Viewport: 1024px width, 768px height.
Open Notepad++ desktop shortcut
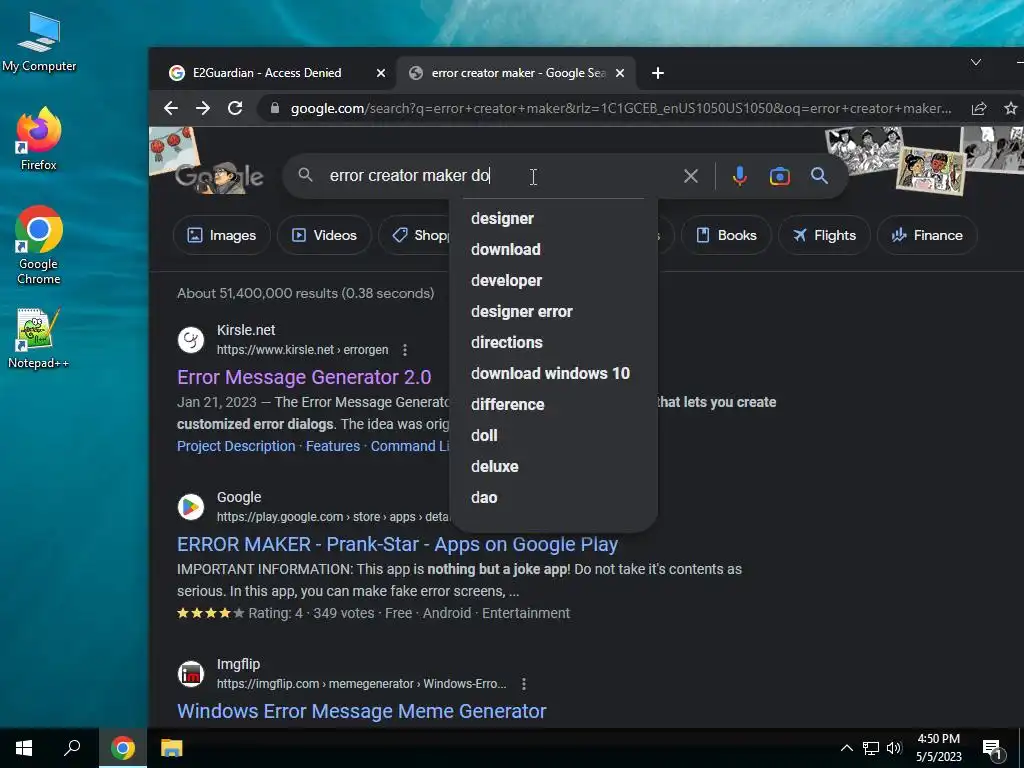39,338
